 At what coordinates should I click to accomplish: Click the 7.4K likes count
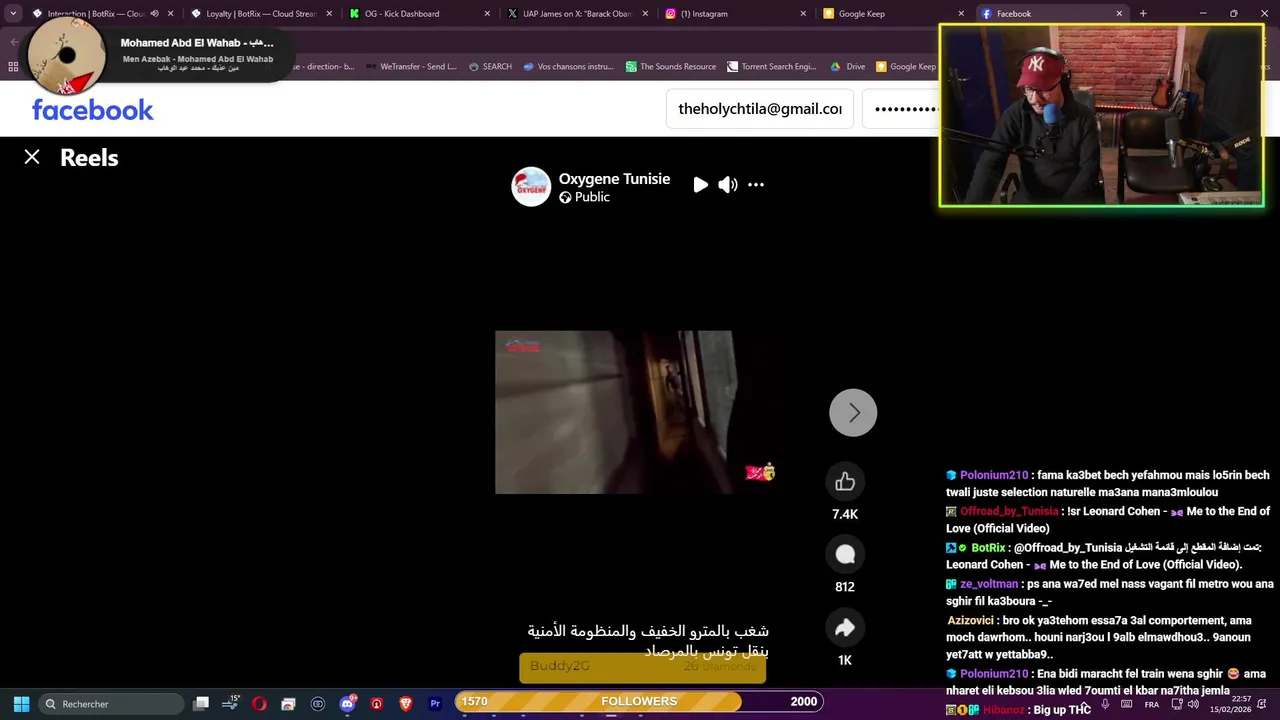[x=845, y=514]
